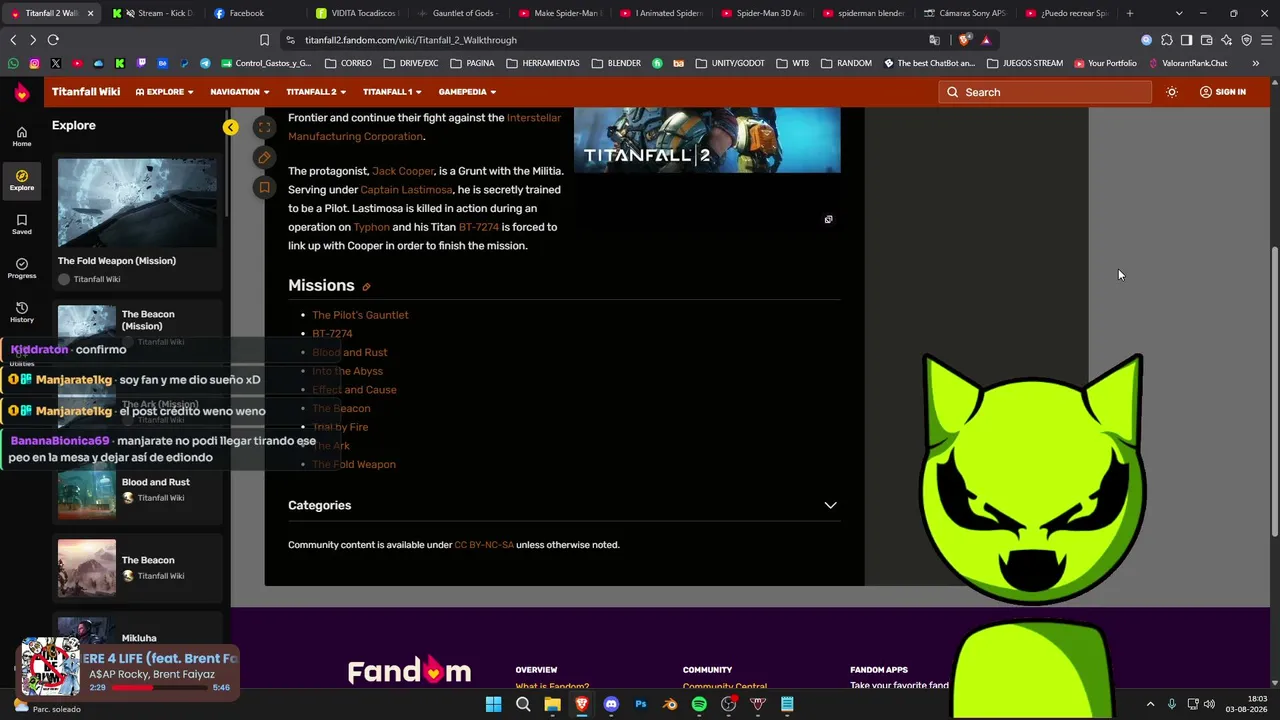Toggle the wiki light/dark theme switch

[1172, 92]
